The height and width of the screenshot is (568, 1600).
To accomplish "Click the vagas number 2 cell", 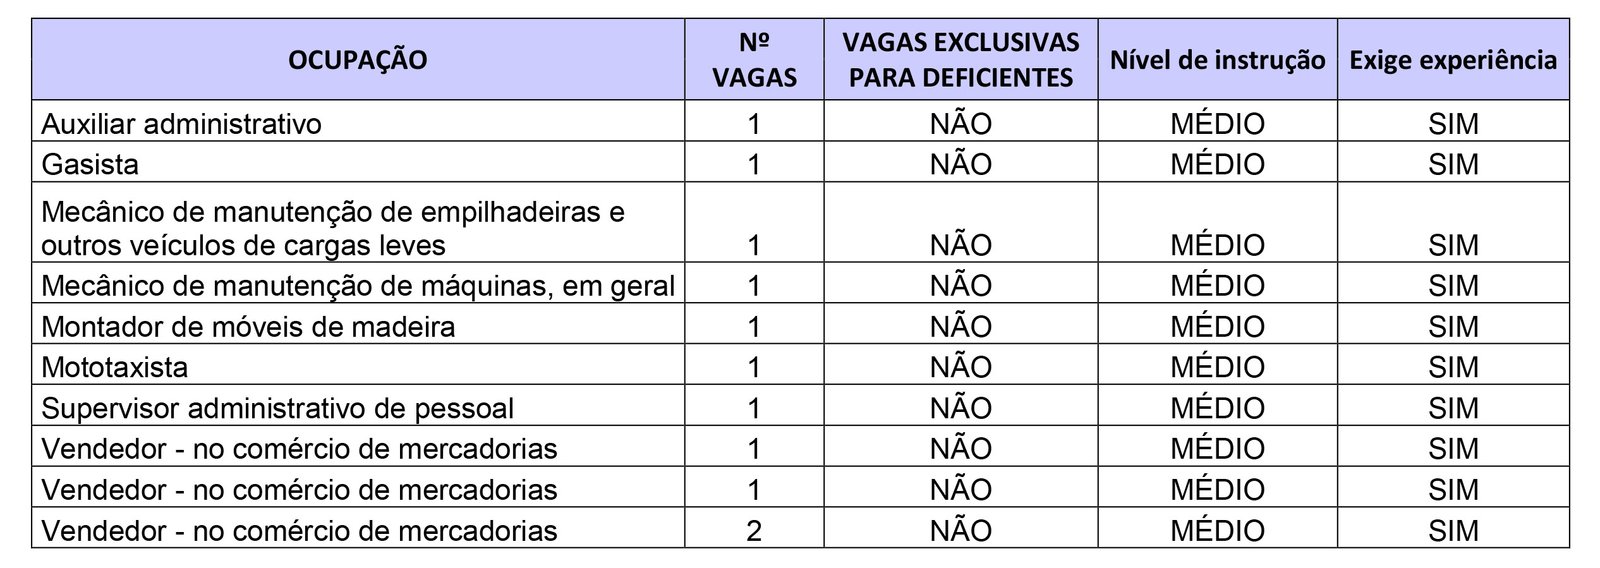I will [x=754, y=530].
